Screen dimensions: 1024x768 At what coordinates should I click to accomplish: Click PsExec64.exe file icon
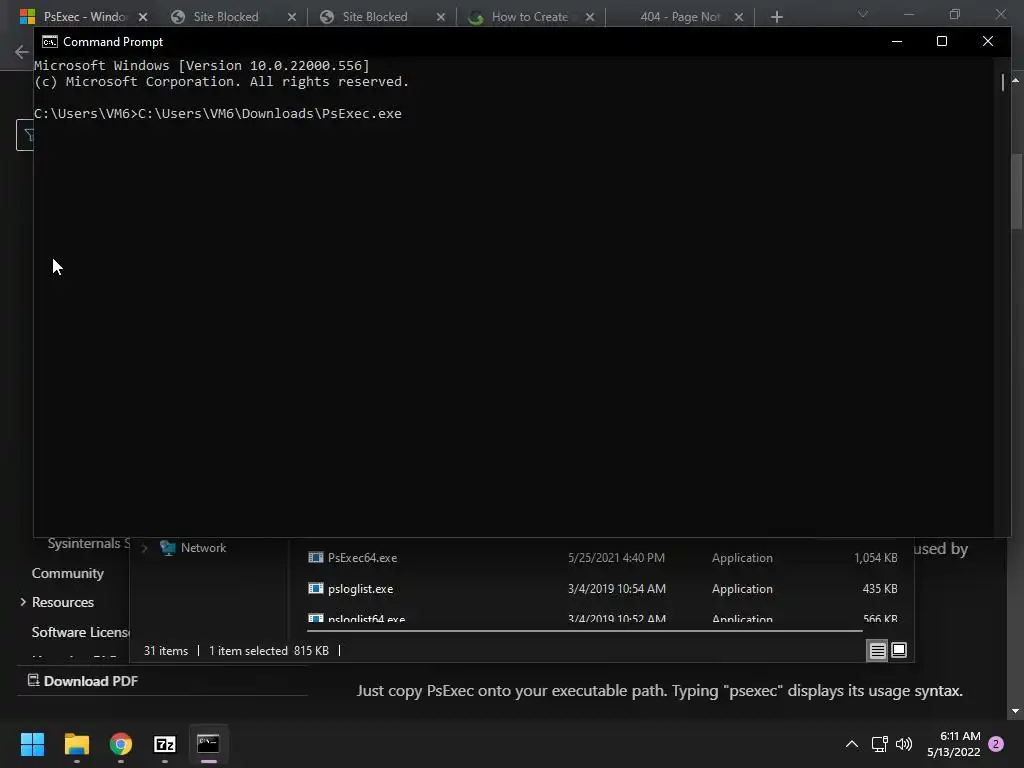pos(315,557)
